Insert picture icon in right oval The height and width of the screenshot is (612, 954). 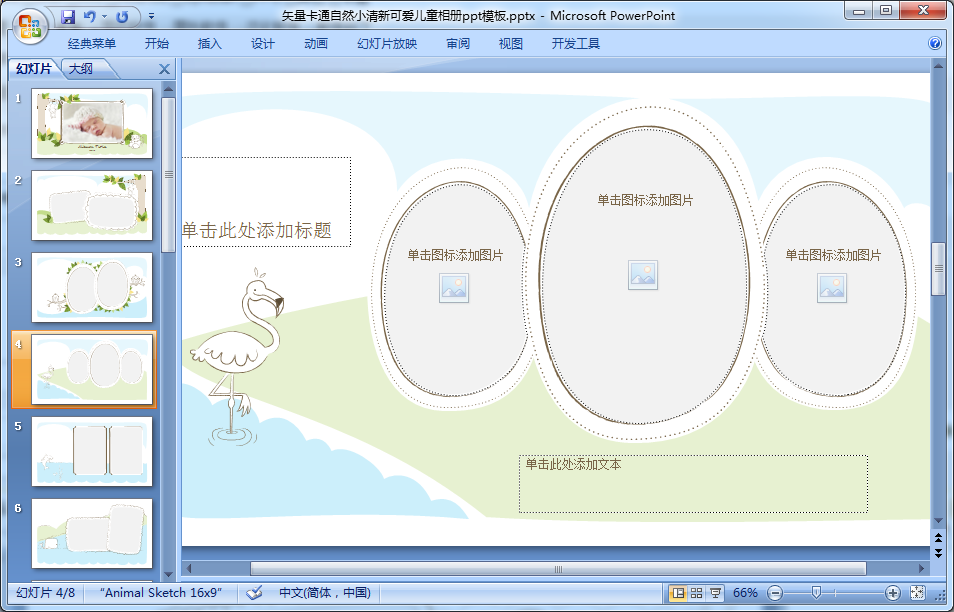click(x=832, y=288)
